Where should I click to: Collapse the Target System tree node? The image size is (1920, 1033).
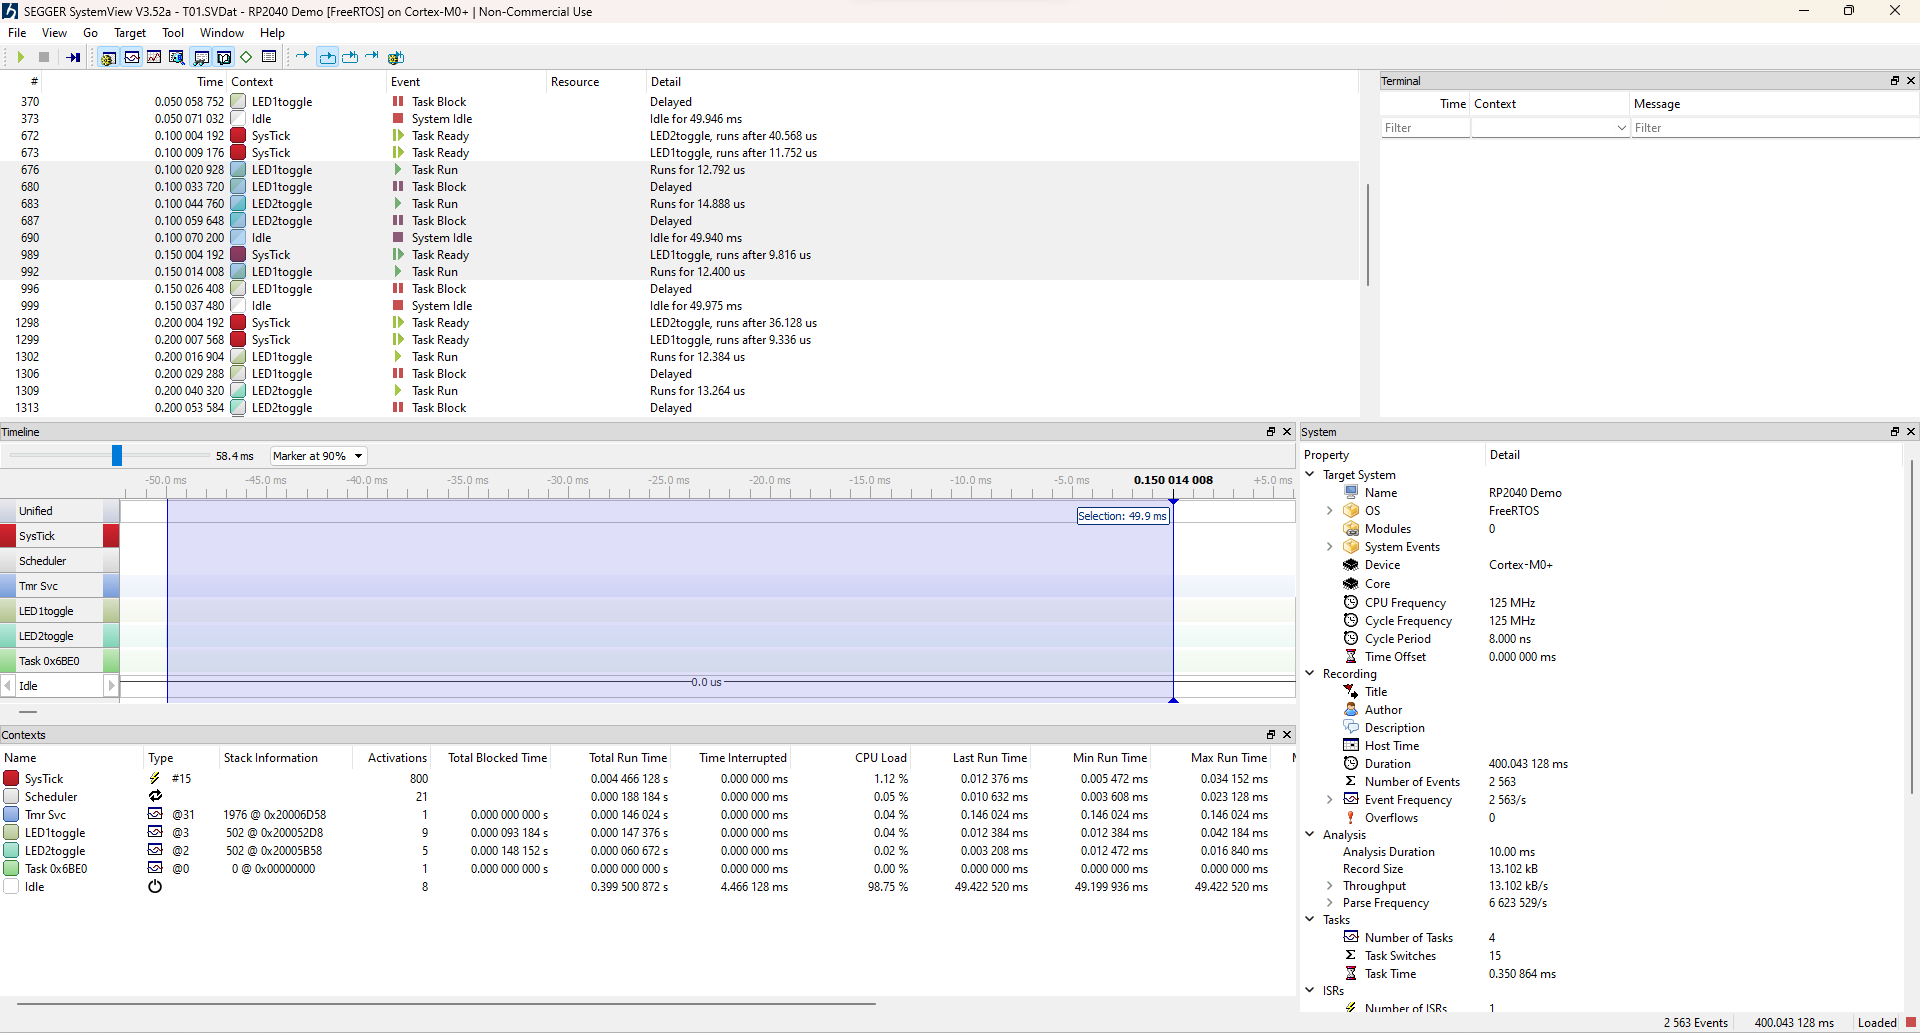coord(1310,475)
